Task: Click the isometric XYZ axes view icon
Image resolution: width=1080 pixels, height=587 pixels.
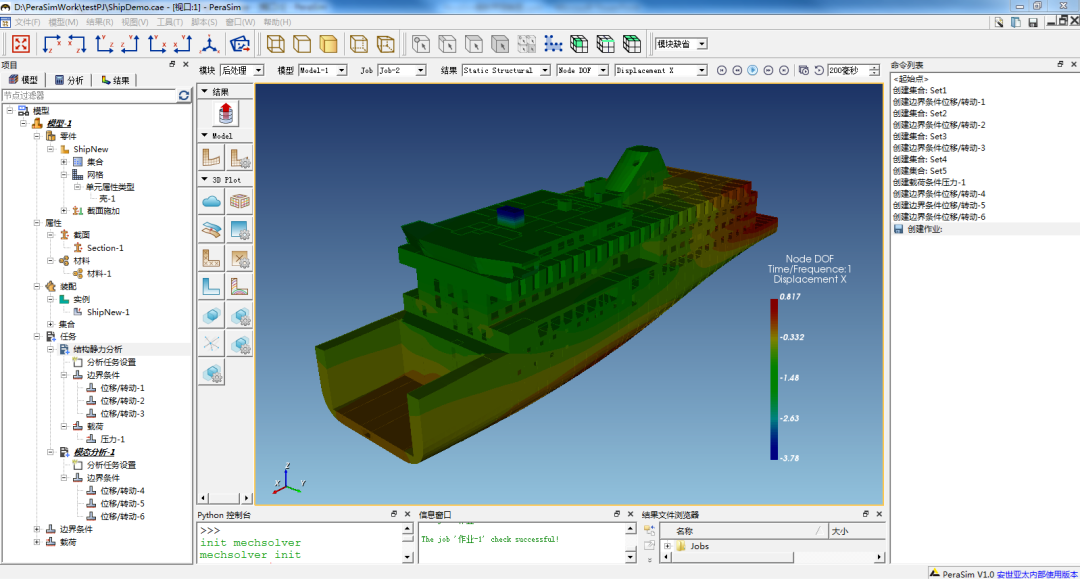Action: [x=210, y=44]
